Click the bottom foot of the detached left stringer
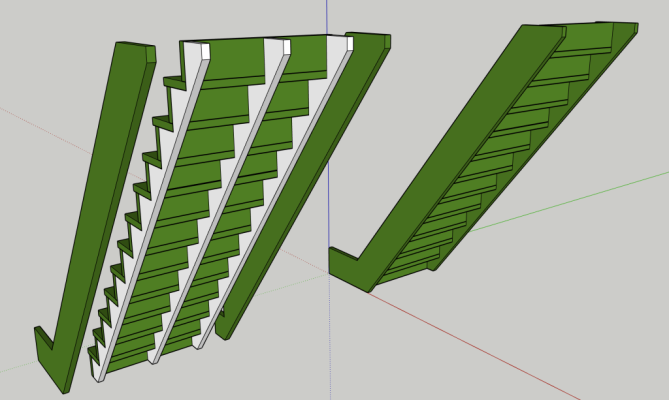 pyautogui.click(x=50, y=362)
